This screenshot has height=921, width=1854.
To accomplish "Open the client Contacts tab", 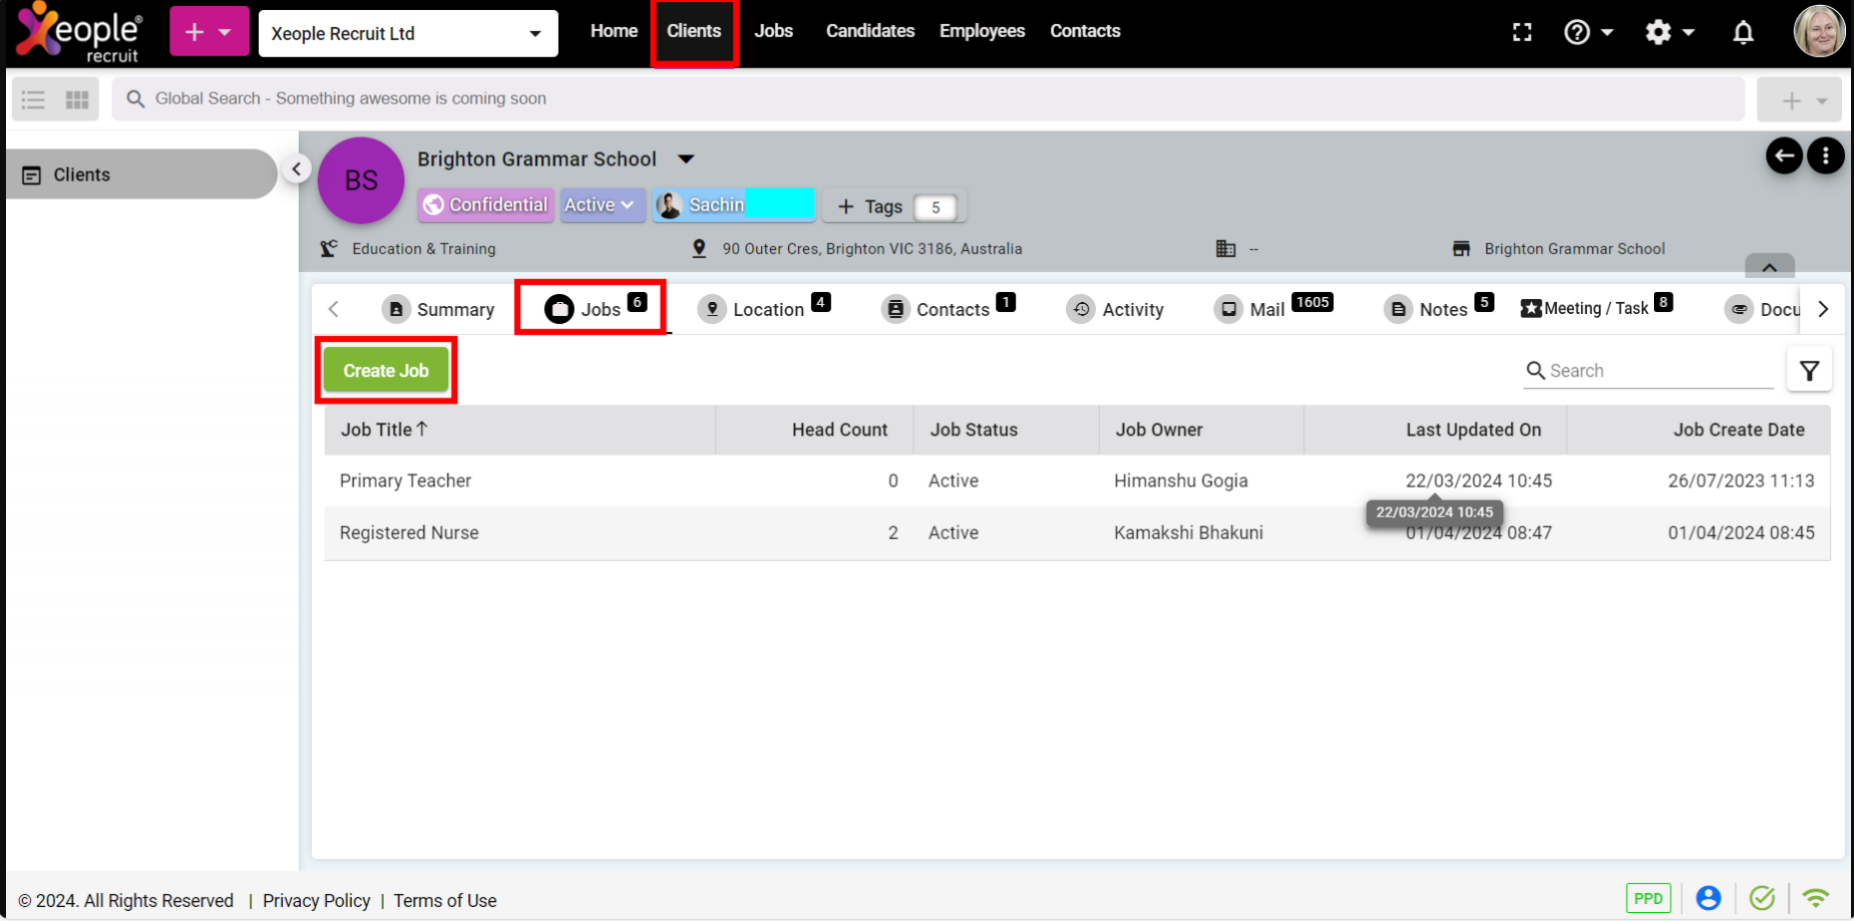I will [948, 309].
